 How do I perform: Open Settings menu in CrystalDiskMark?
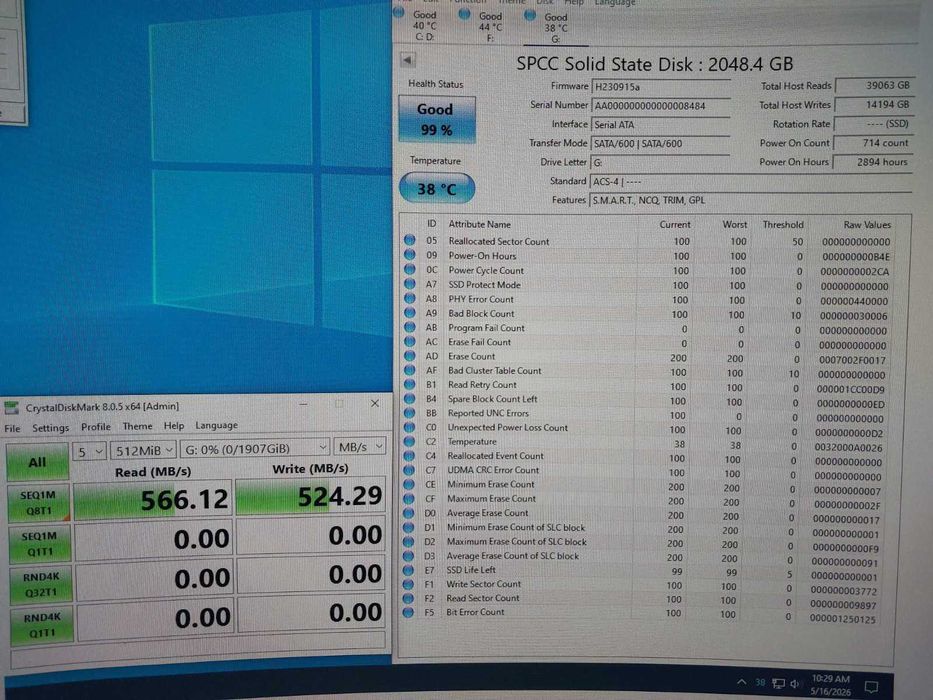coord(51,427)
